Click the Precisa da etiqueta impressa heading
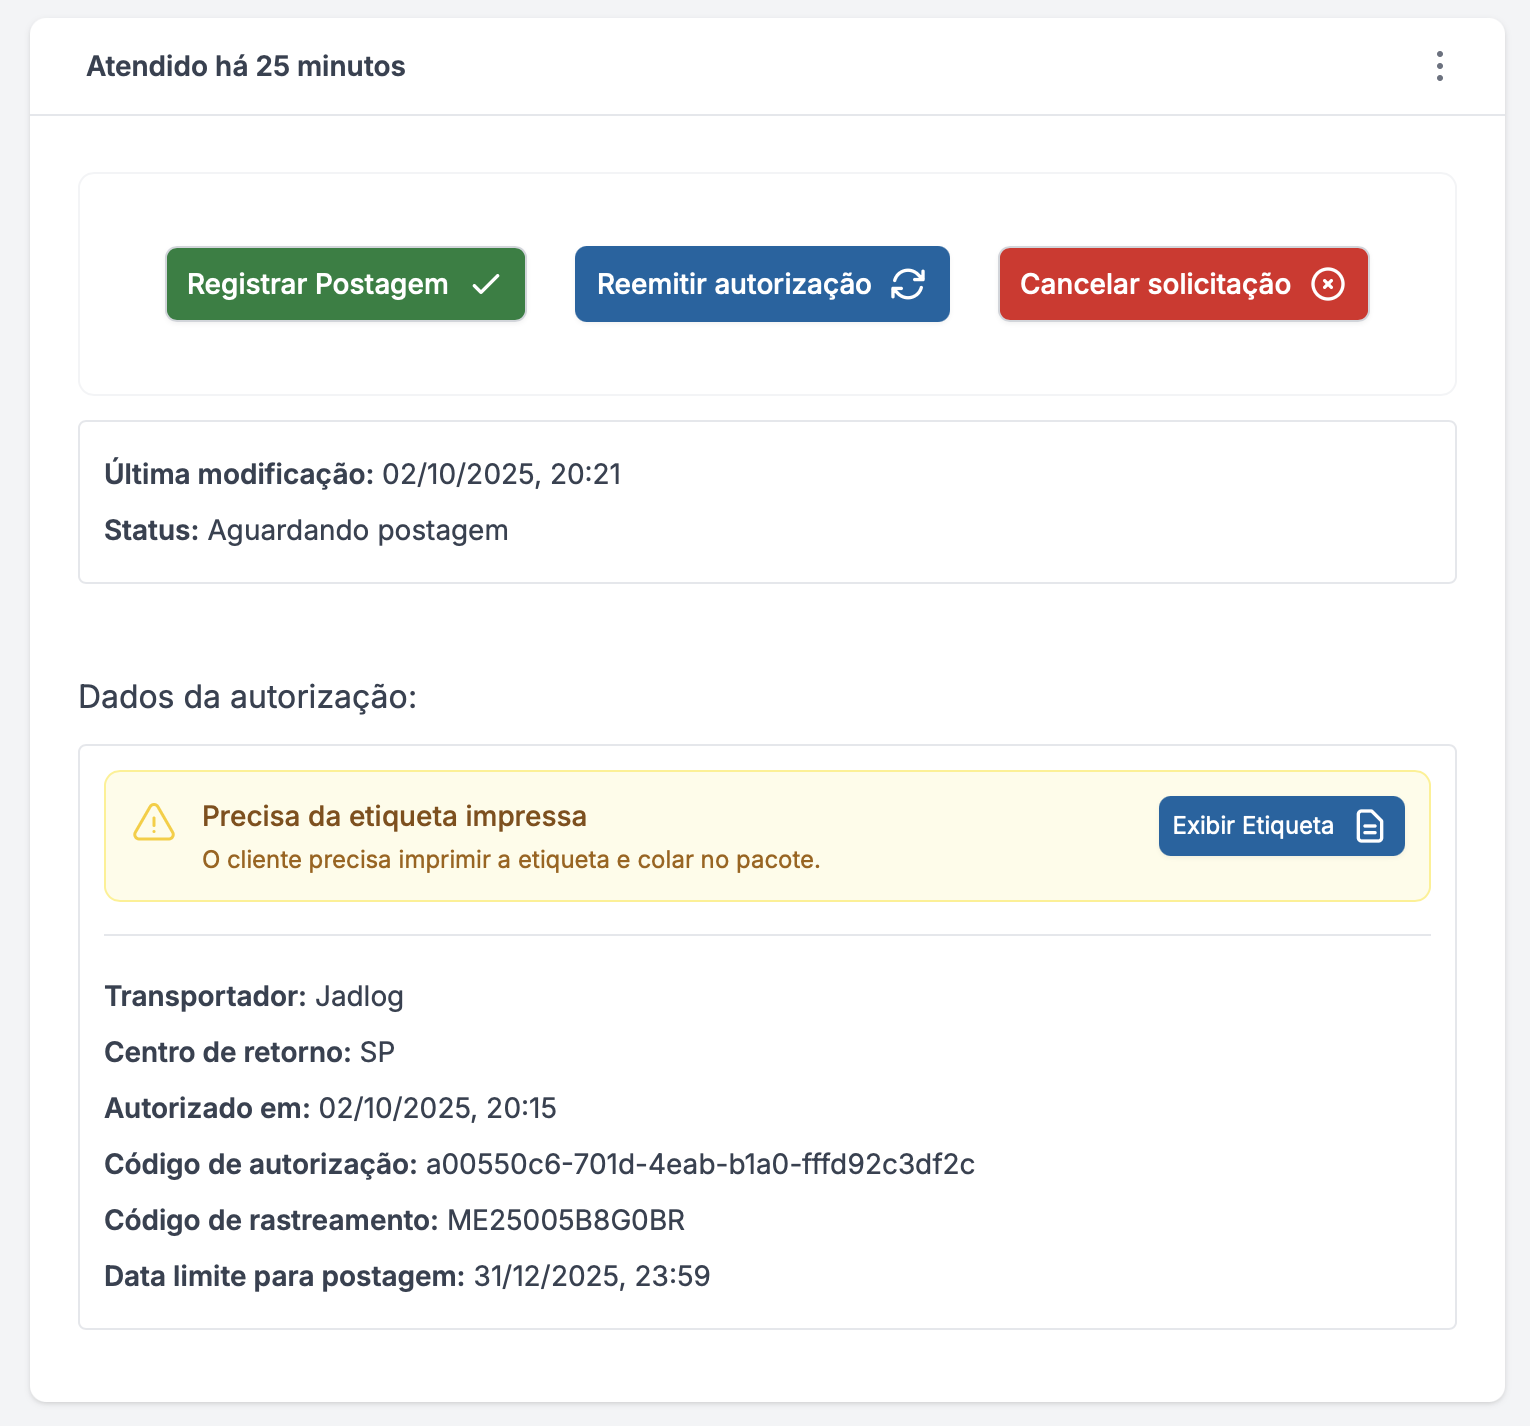1530x1426 pixels. point(394,816)
